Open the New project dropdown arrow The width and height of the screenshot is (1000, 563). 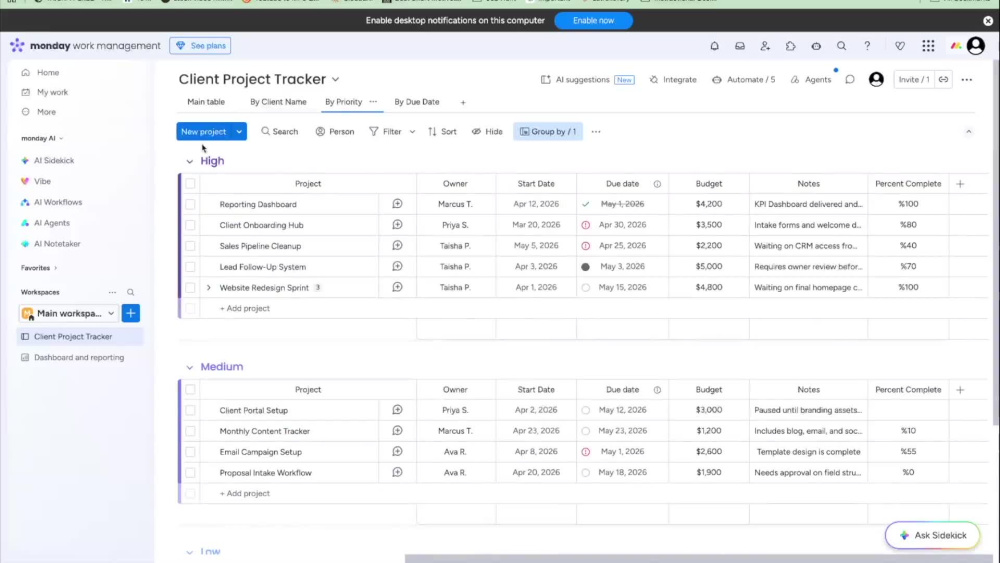point(239,132)
